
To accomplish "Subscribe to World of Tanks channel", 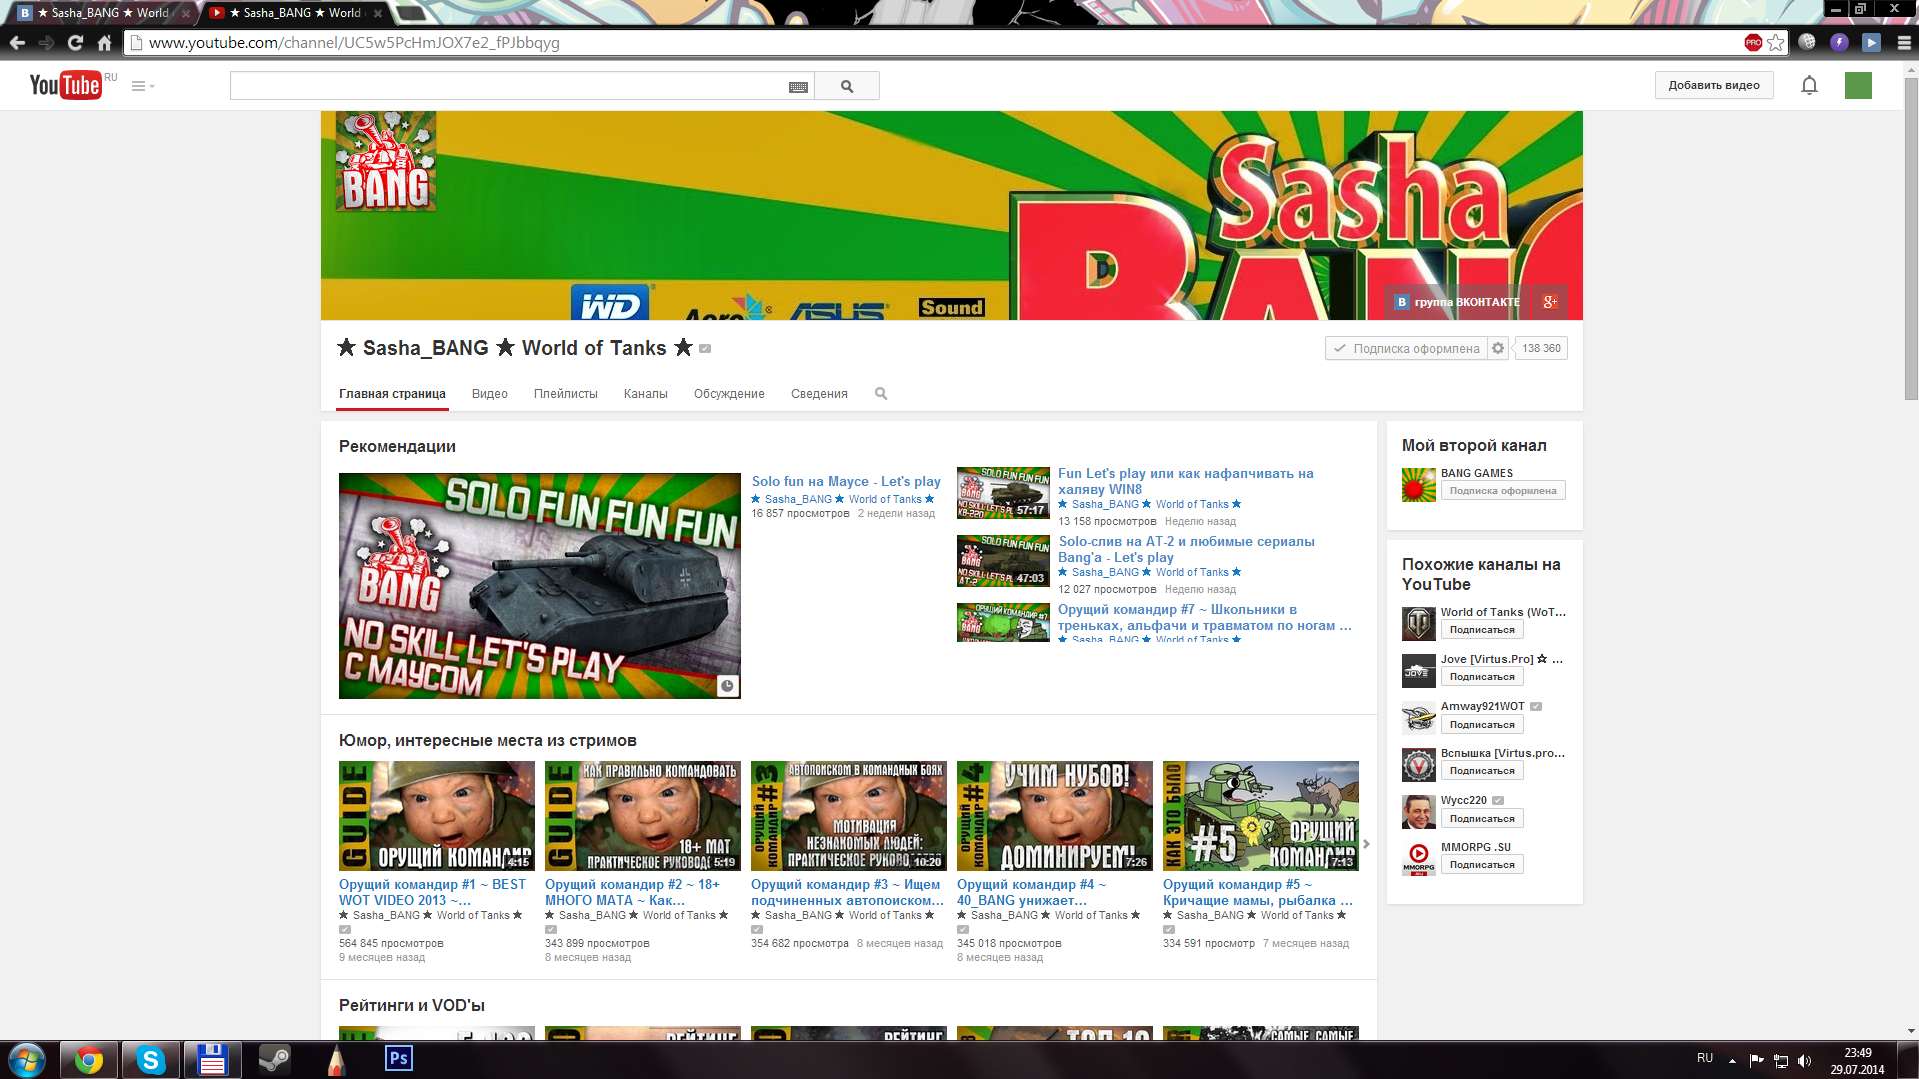I will [x=1482, y=630].
